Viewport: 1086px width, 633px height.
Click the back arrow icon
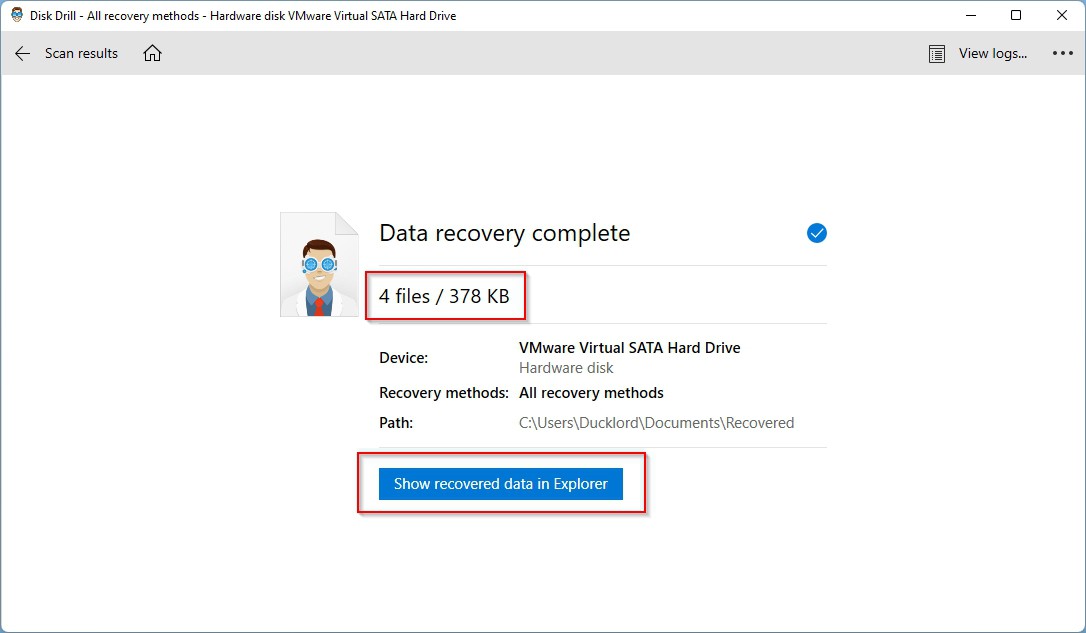pos(23,54)
